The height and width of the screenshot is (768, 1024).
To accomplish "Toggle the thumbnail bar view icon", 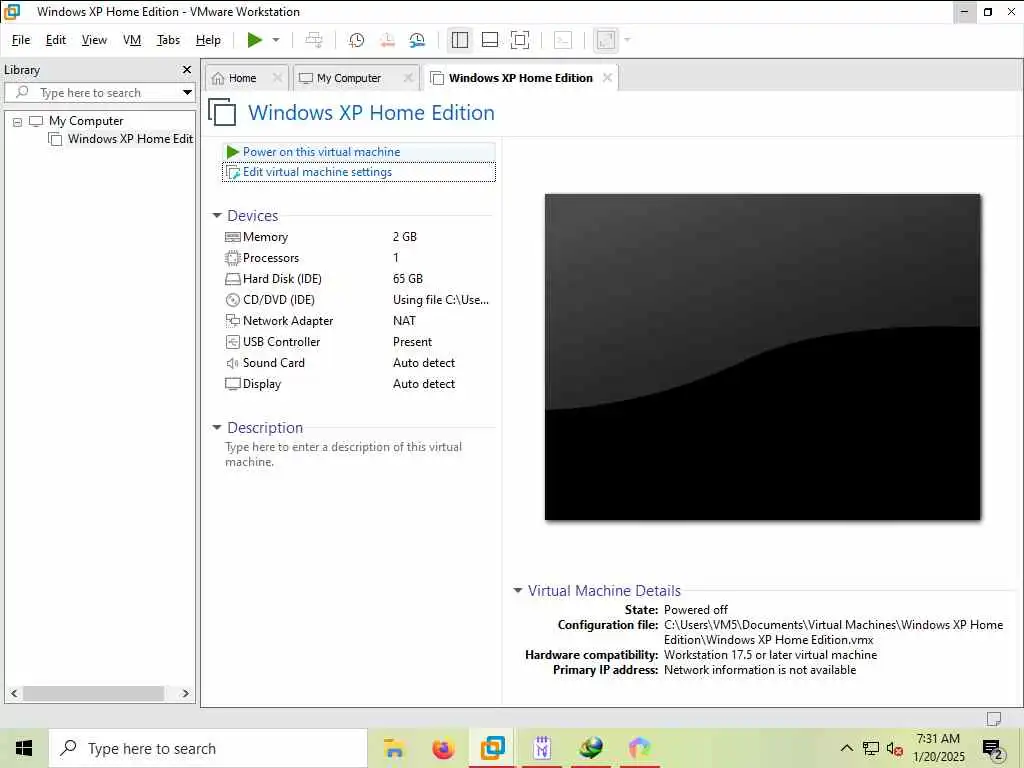I will [x=490, y=40].
